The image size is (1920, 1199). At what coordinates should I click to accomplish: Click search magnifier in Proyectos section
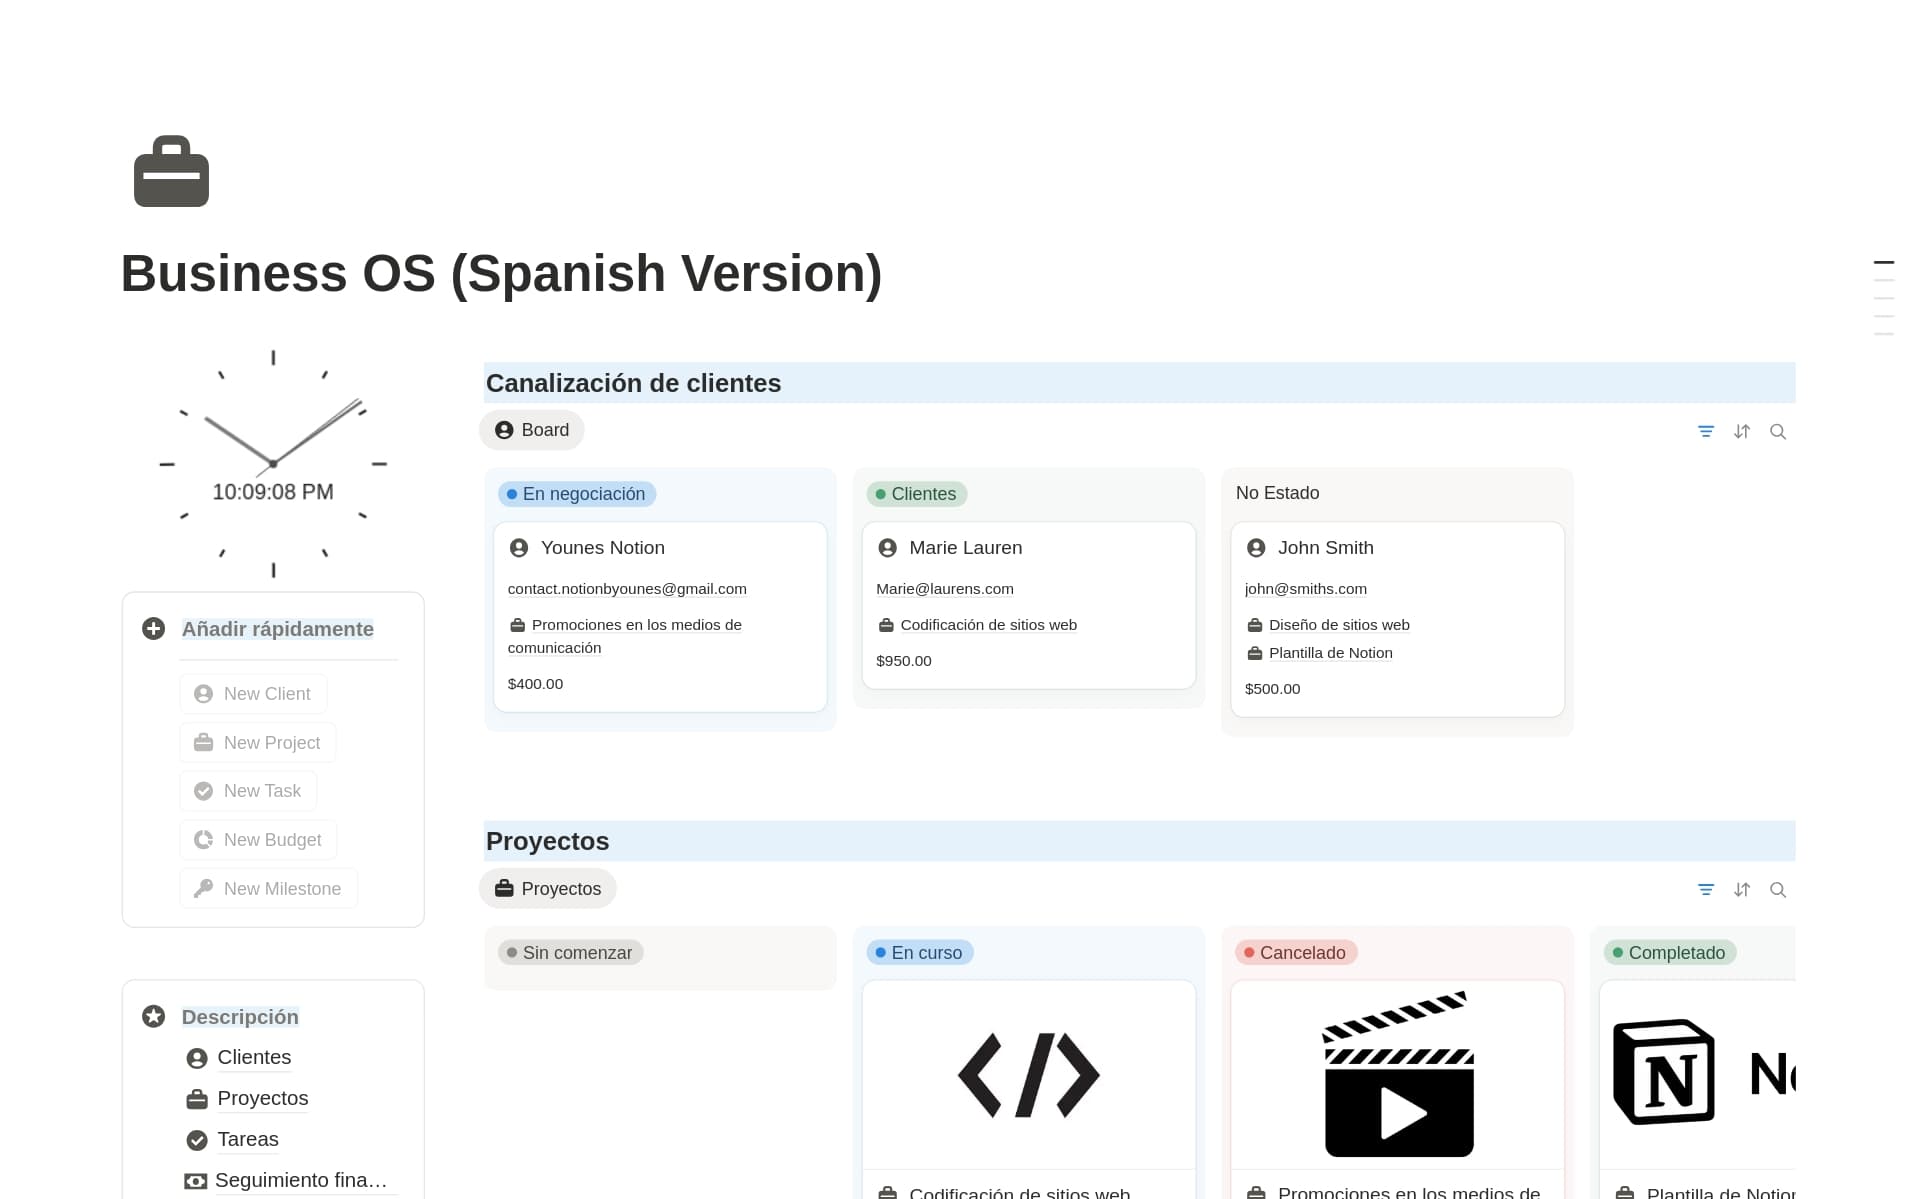click(x=1778, y=889)
